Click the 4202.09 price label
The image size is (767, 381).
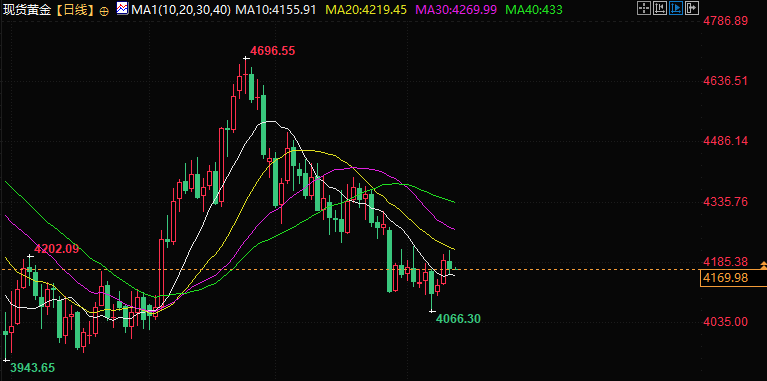coord(56,248)
